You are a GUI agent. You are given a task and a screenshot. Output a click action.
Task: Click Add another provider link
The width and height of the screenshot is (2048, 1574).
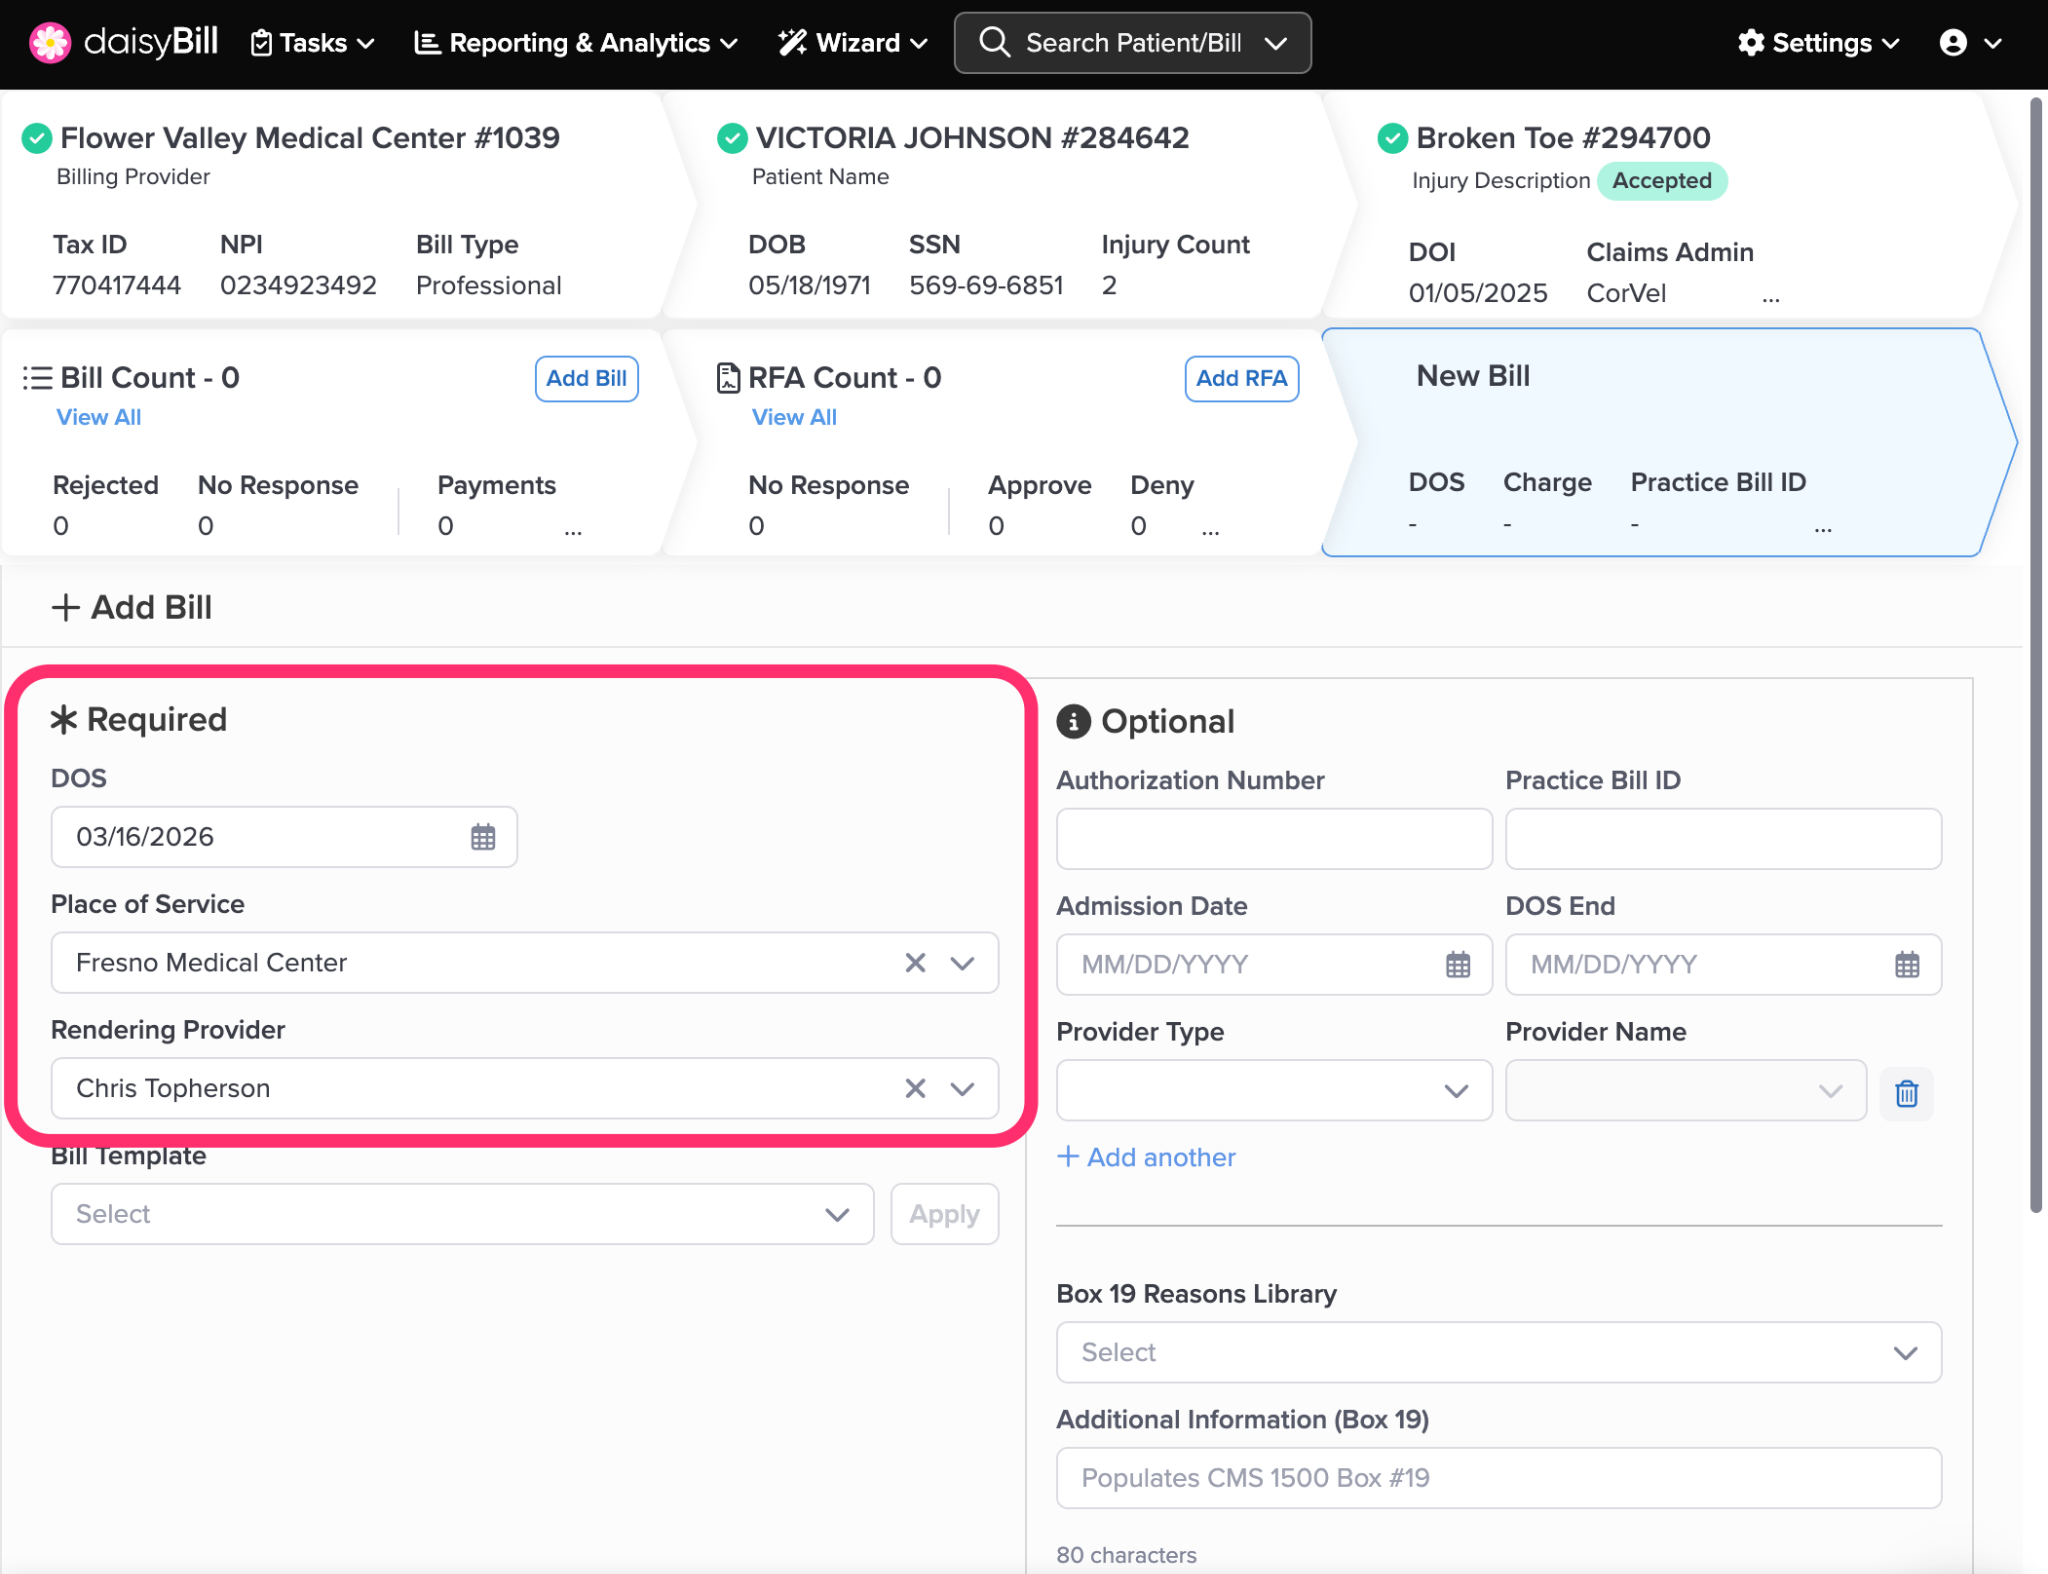point(1146,1157)
